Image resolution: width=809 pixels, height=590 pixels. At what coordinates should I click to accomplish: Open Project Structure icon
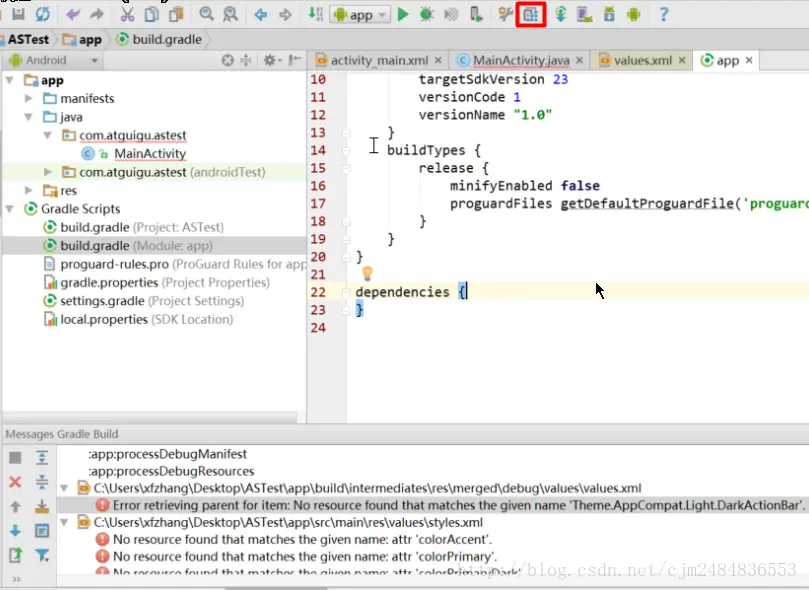(x=531, y=14)
